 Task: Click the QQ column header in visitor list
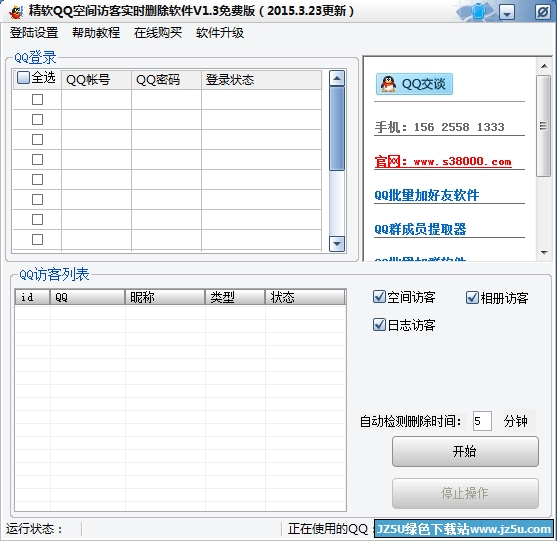click(87, 297)
